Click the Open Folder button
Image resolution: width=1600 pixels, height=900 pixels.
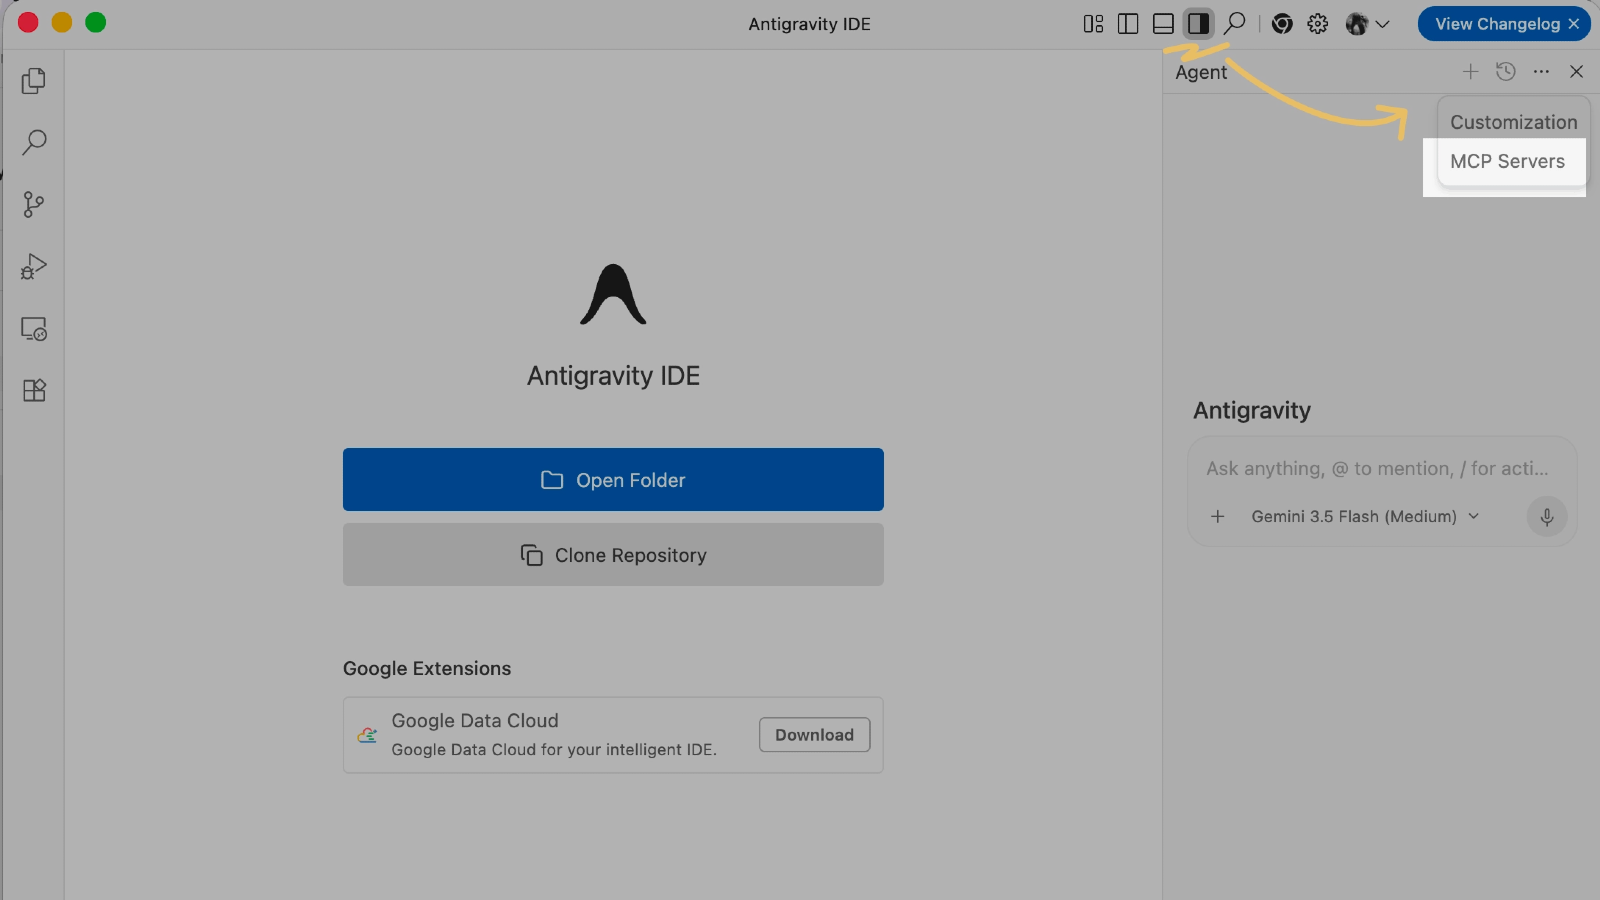(613, 480)
